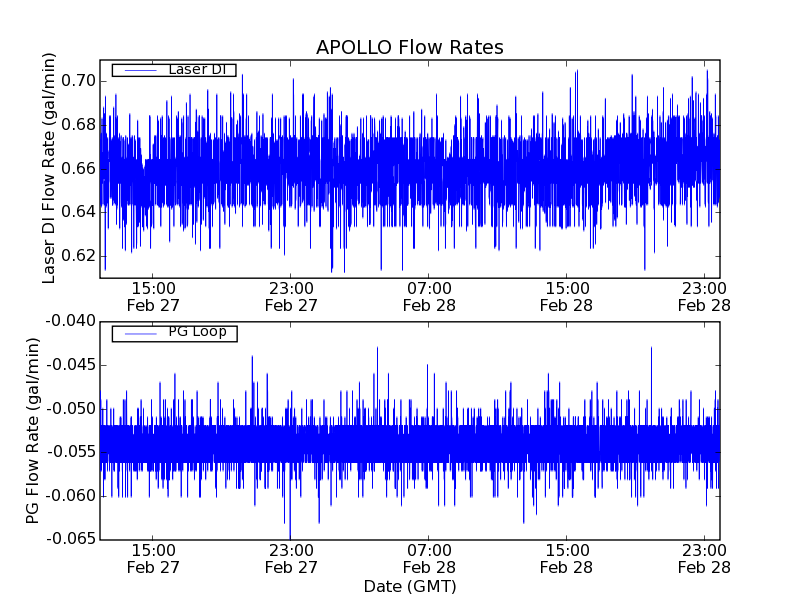Click the PG Loop legend entry
The height and width of the screenshot is (600, 800).
point(174,334)
